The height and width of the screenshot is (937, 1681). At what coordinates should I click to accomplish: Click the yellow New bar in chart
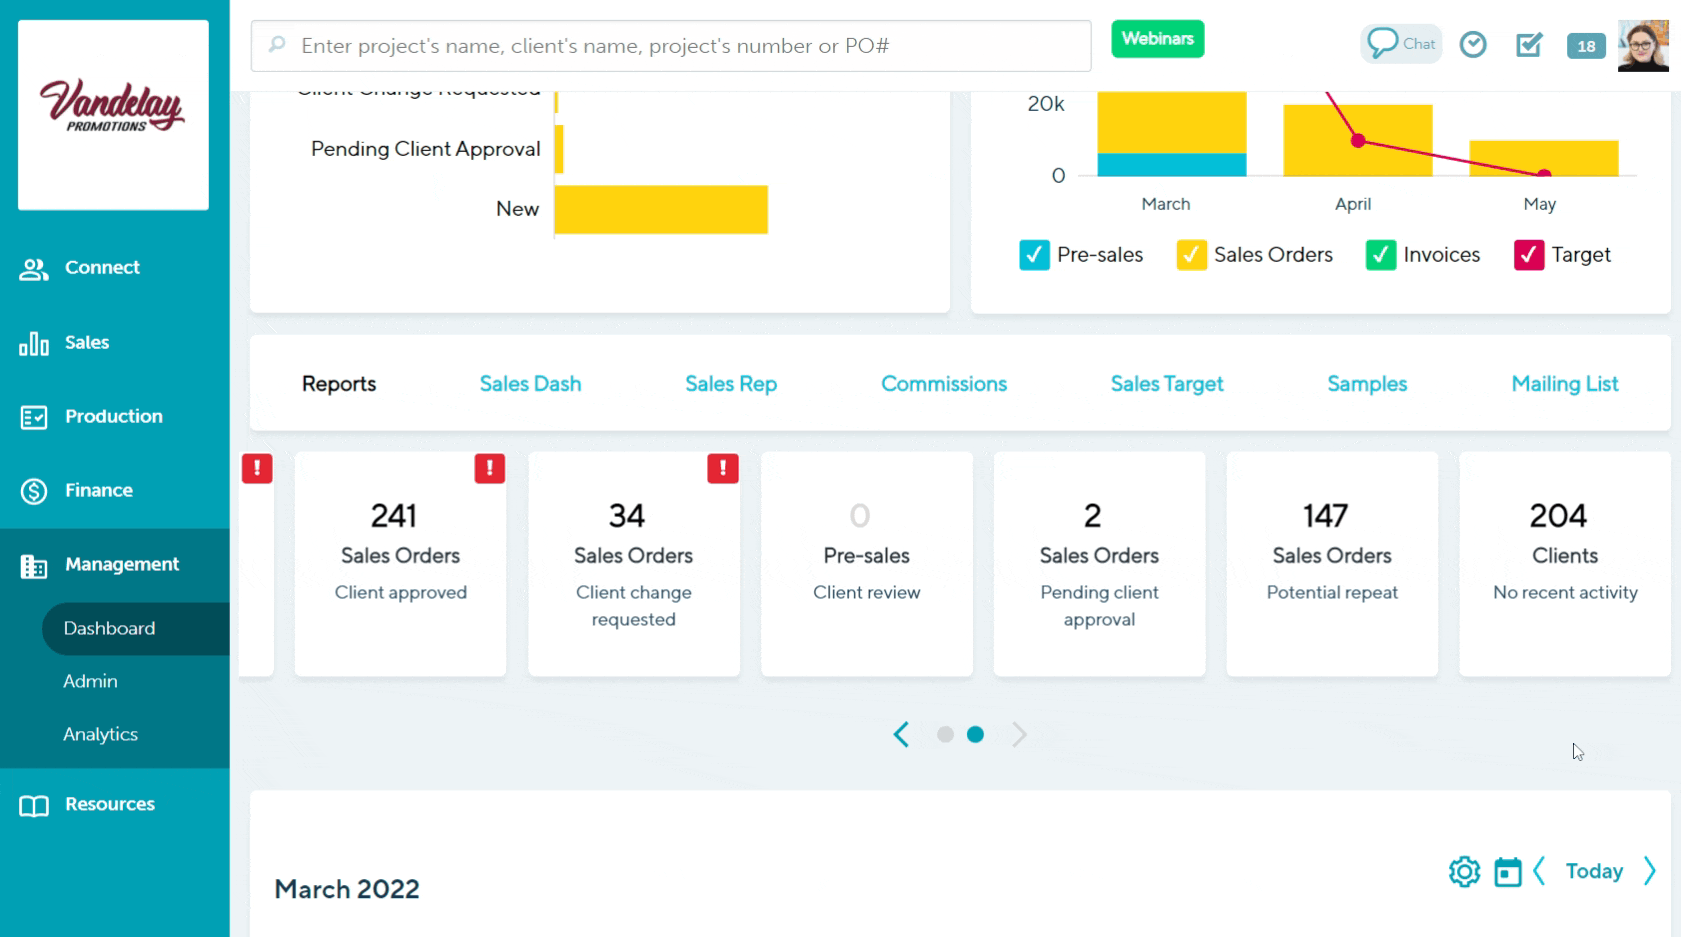point(660,210)
